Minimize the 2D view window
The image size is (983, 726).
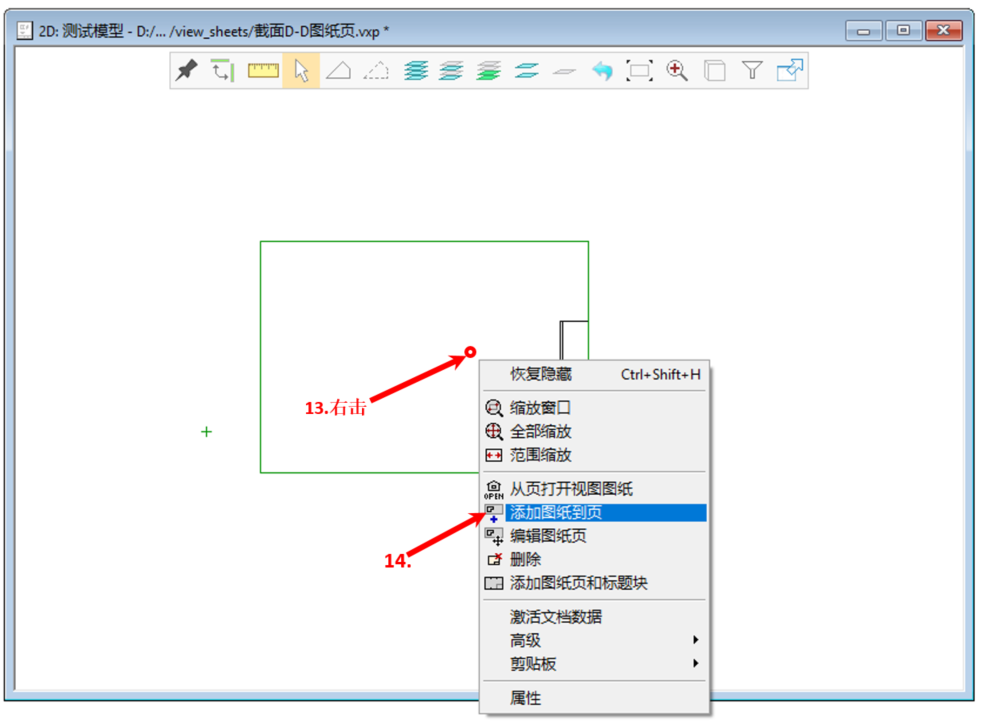coord(863,30)
